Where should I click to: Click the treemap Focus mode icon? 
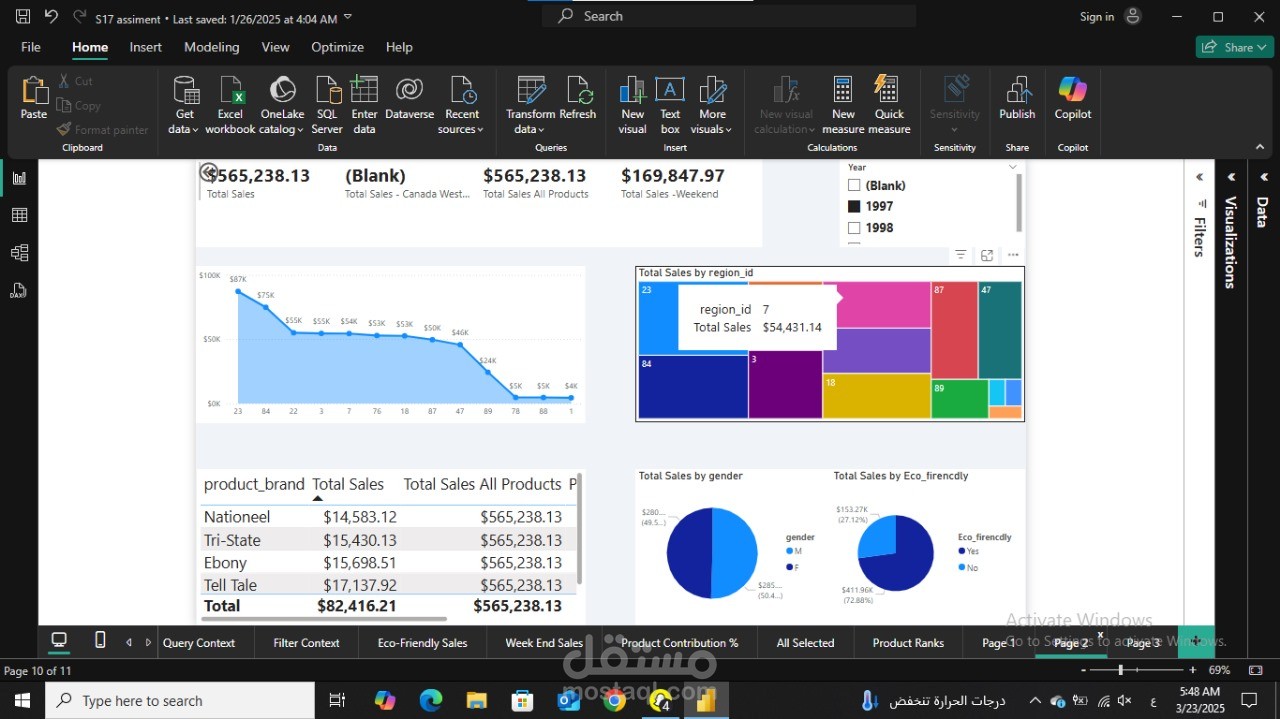pos(987,256)
